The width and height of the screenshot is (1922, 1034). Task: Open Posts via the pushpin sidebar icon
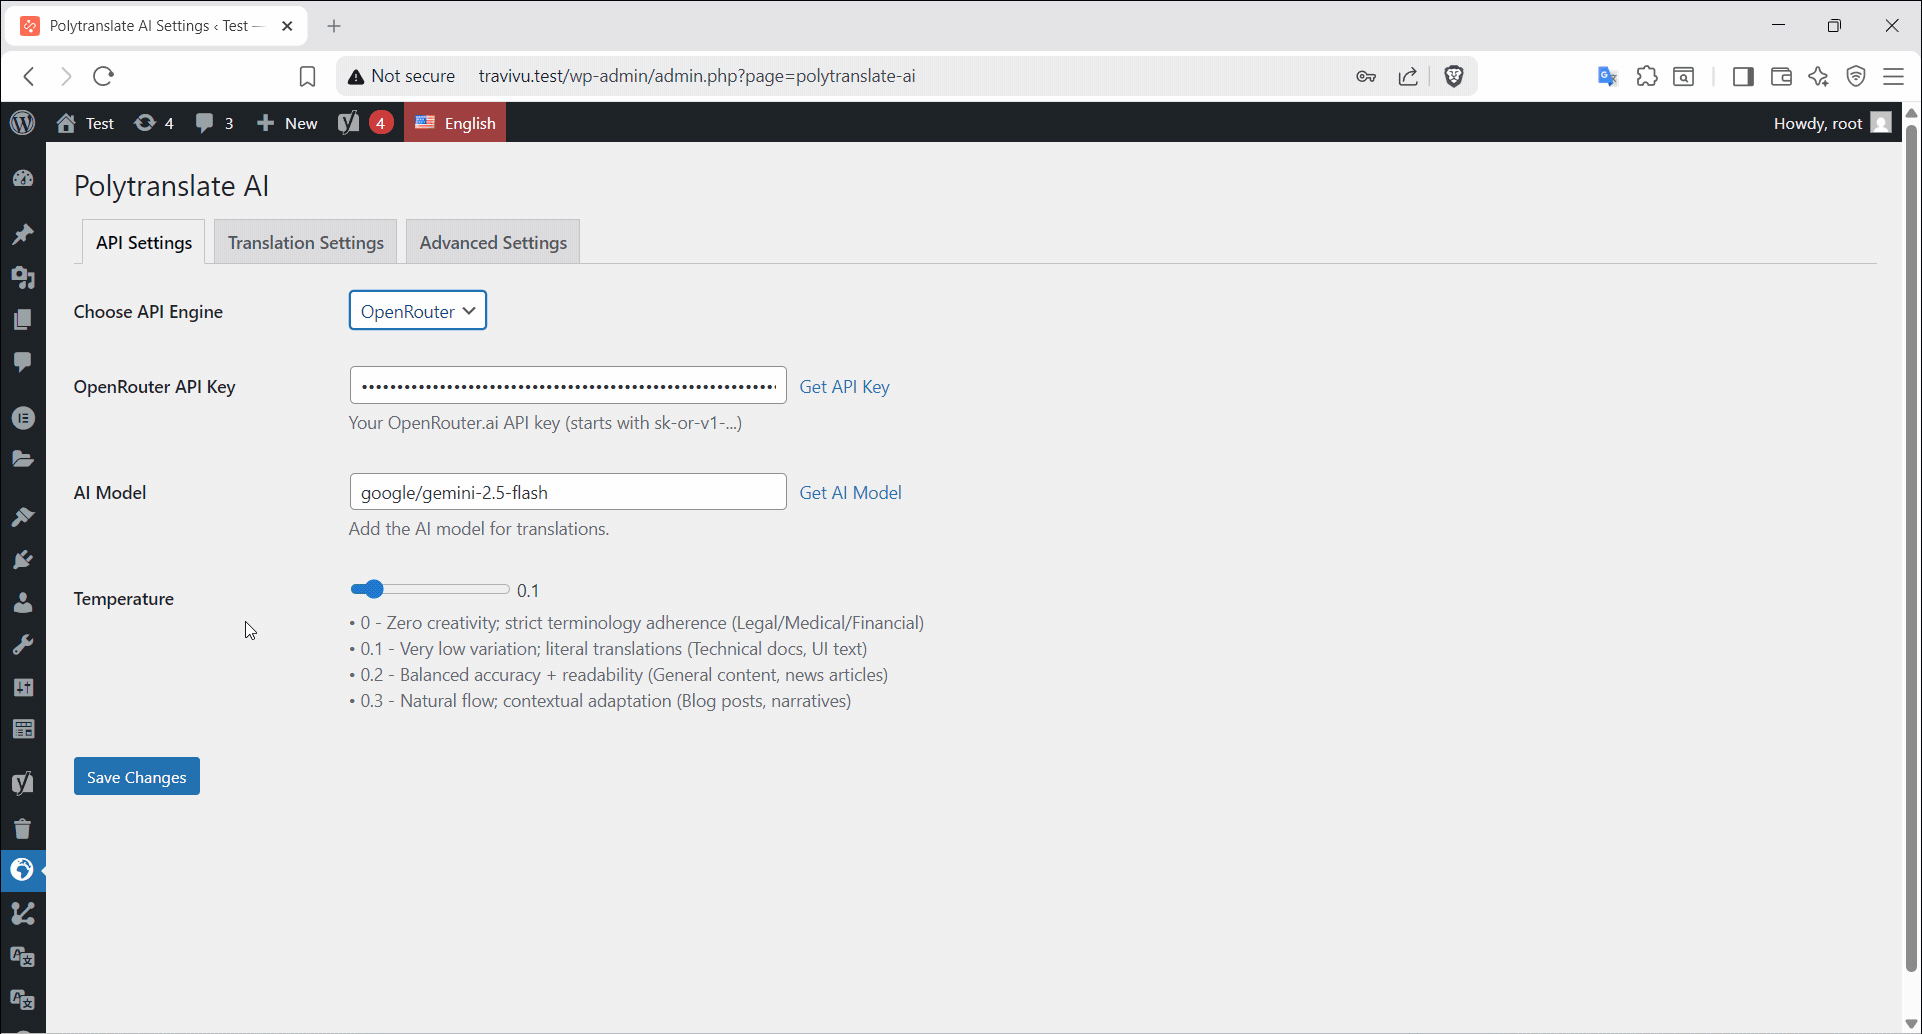tap(23, 234)
